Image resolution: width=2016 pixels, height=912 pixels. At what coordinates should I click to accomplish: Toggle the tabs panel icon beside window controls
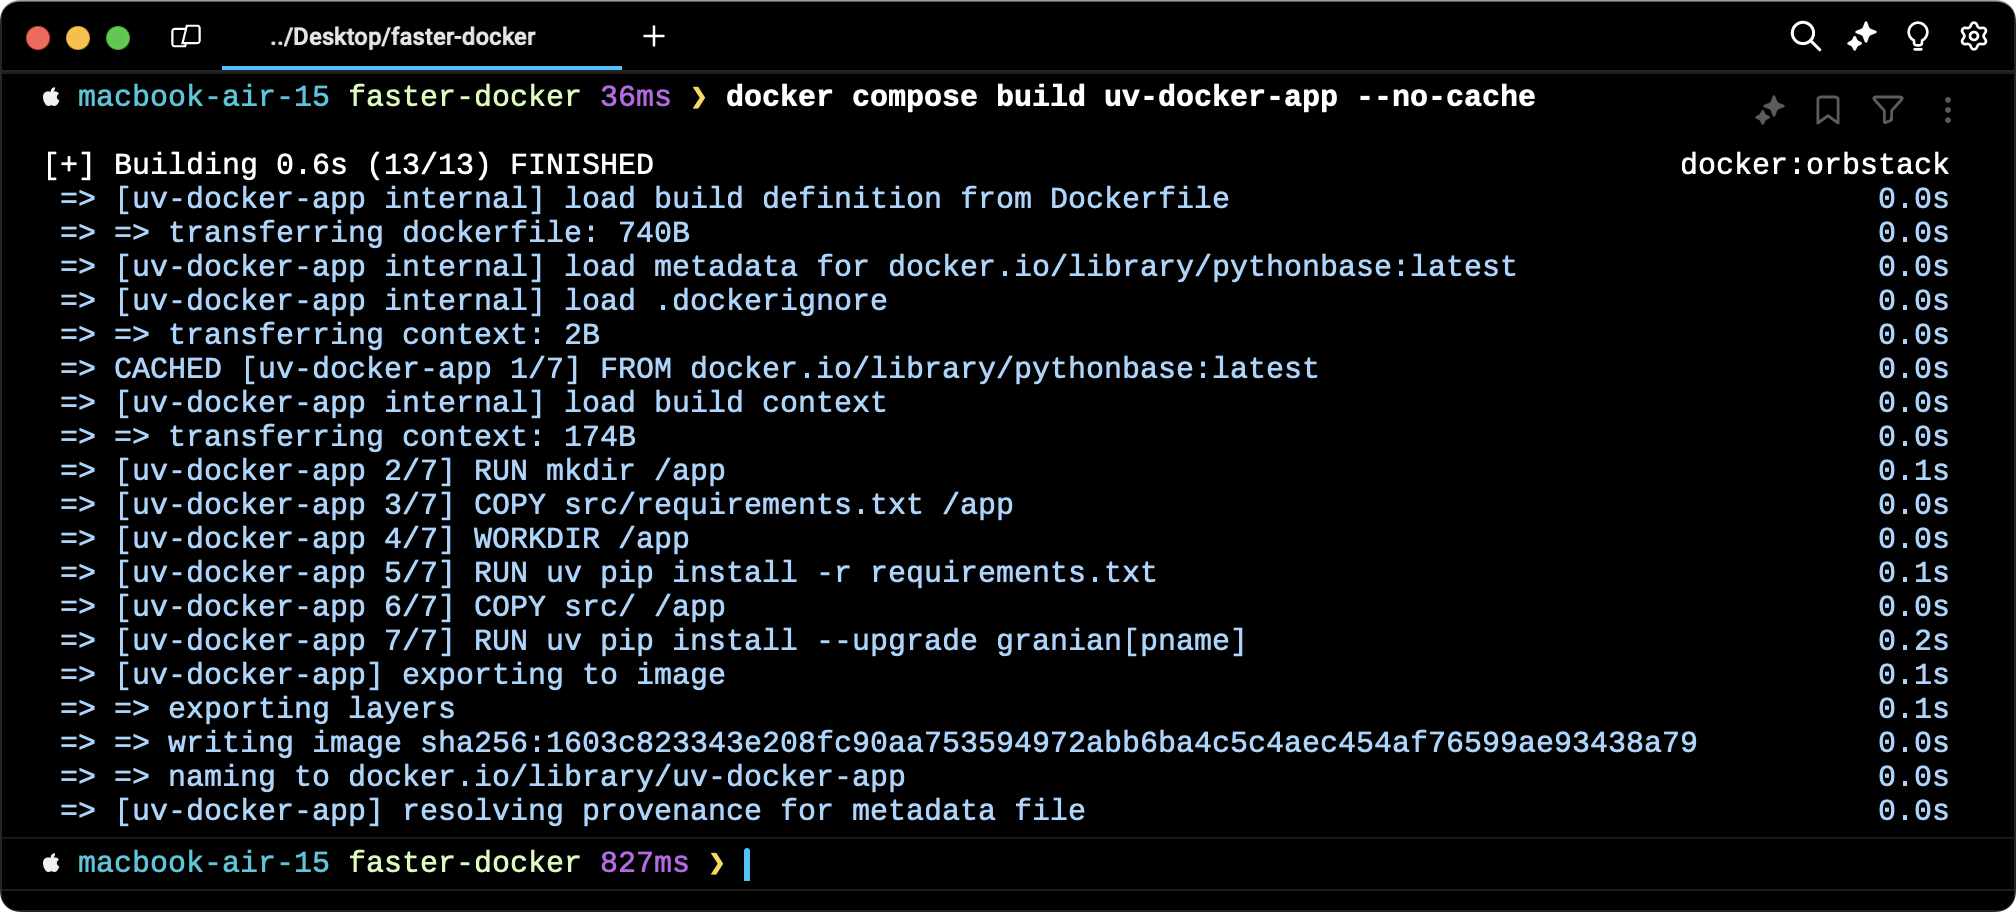[x=186, y=37]
